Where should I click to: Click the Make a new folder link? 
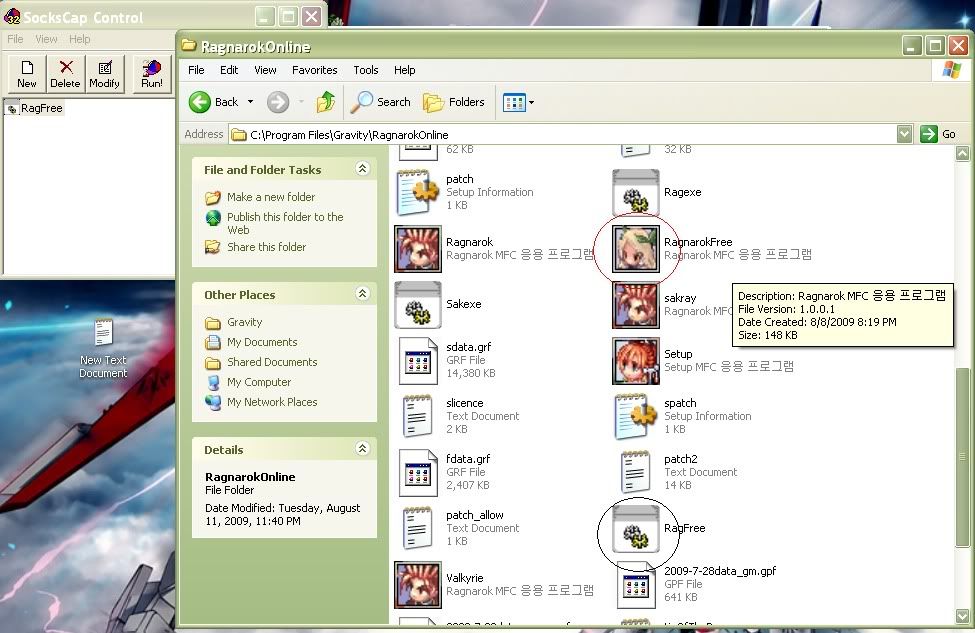click(x=270, y=197)
